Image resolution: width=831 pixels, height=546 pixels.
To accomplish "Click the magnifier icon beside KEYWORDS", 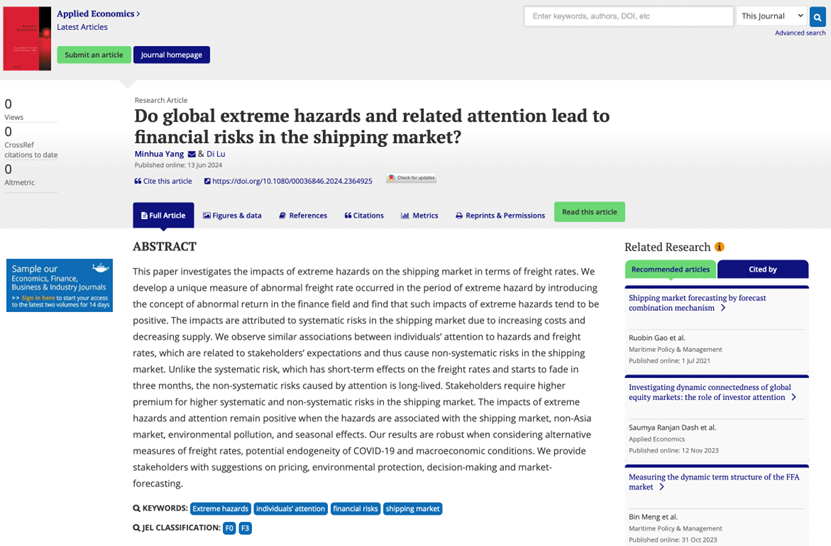I will point(137,508).
